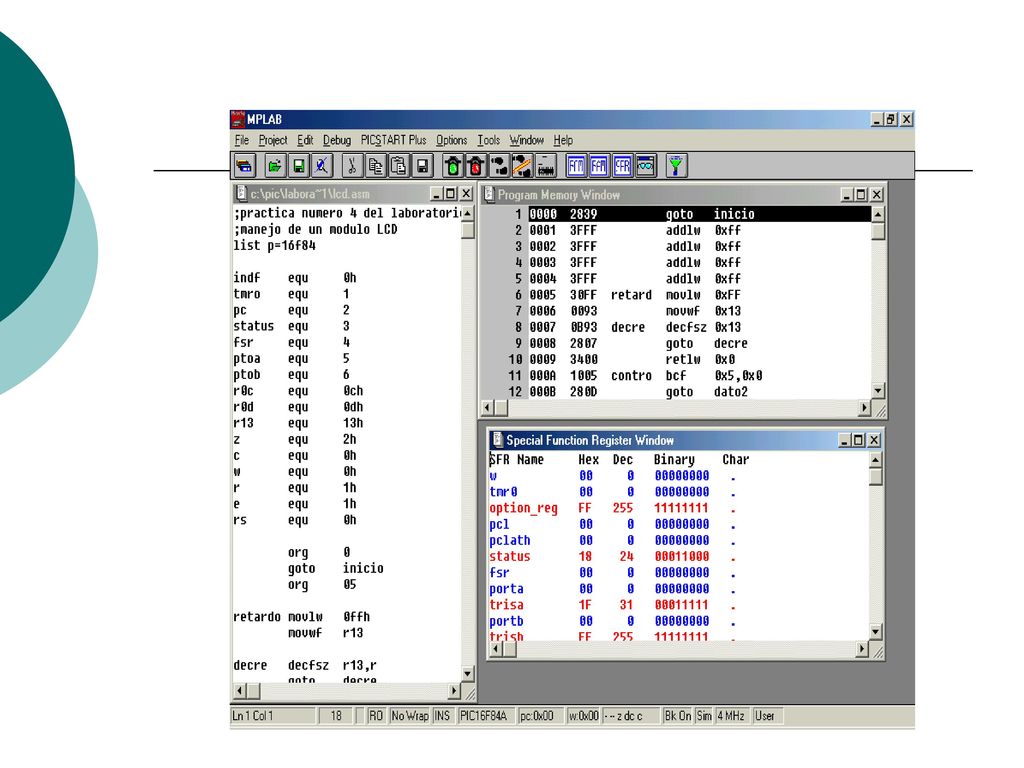Halt the processor with the red traffic light

(x=476, y=166)
